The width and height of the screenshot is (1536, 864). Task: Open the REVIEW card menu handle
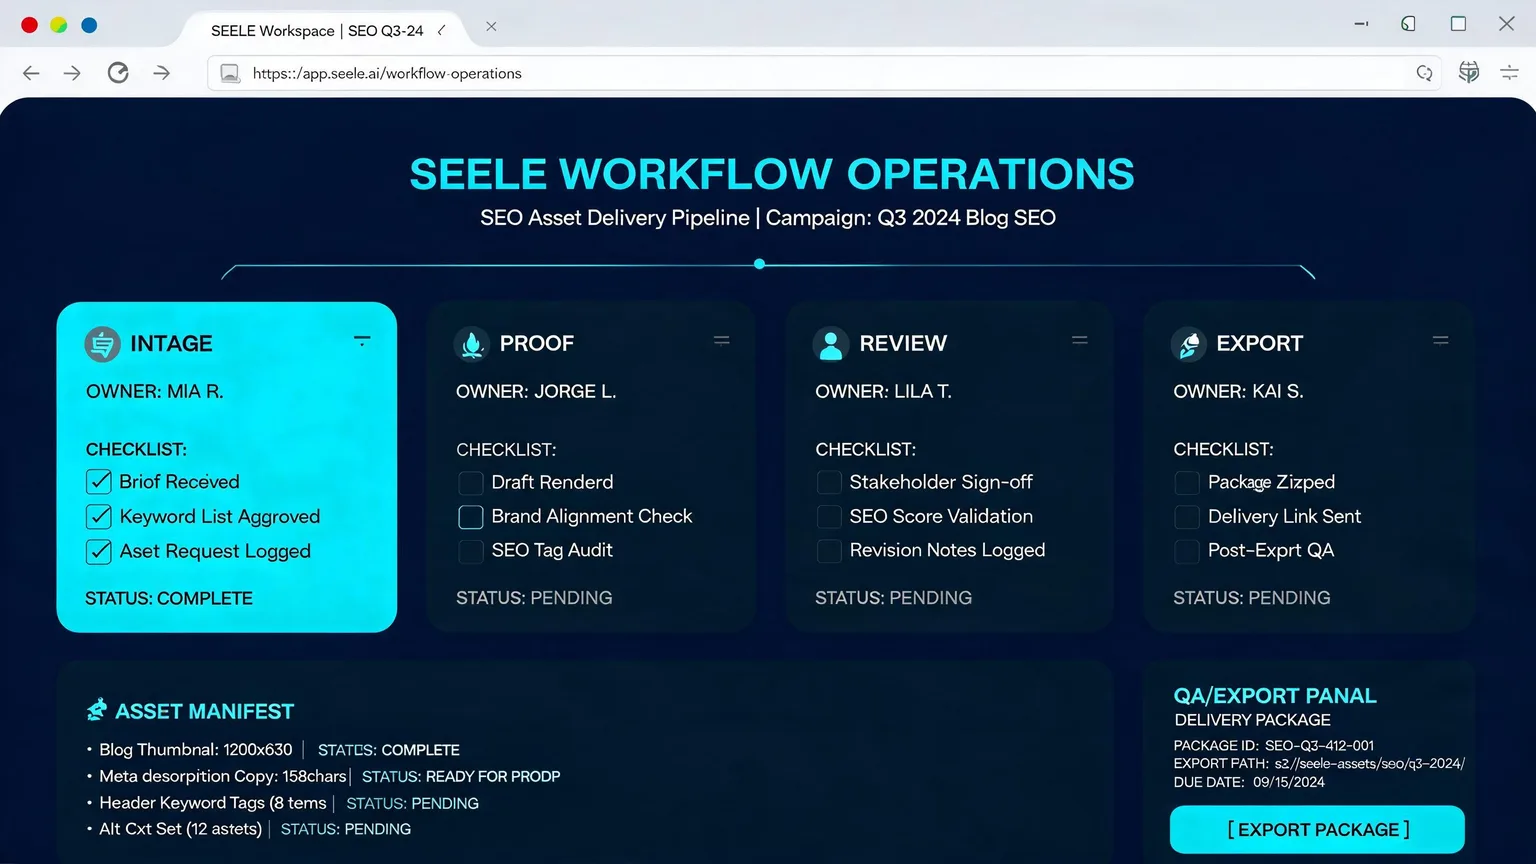(x=1080, y=340)
